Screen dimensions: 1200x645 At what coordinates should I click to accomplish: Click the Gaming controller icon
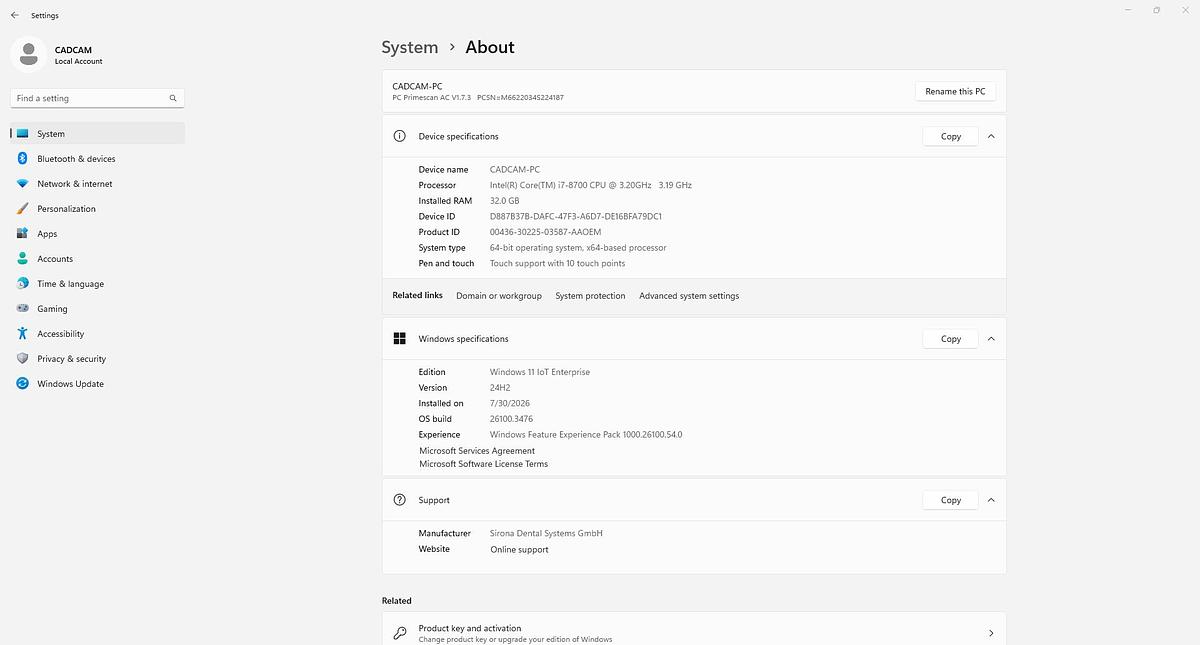[22, 309]
